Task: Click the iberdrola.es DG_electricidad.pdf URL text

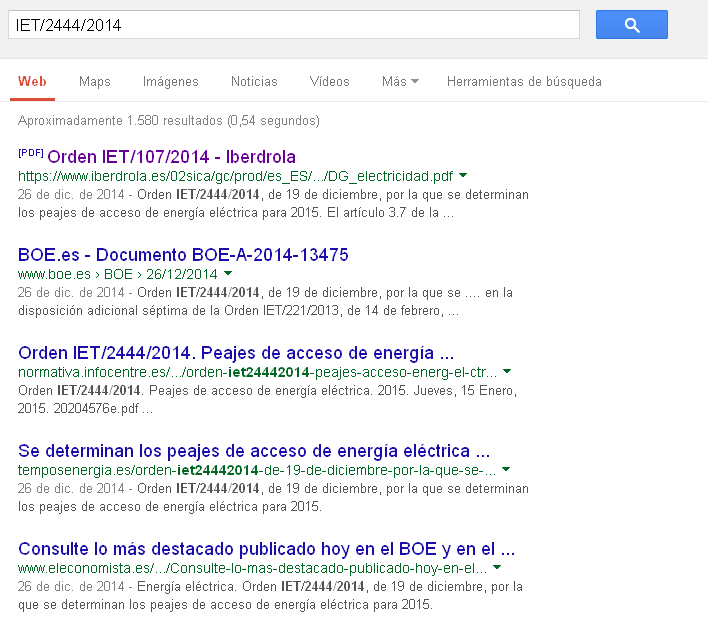Action: tap(235, 176)
